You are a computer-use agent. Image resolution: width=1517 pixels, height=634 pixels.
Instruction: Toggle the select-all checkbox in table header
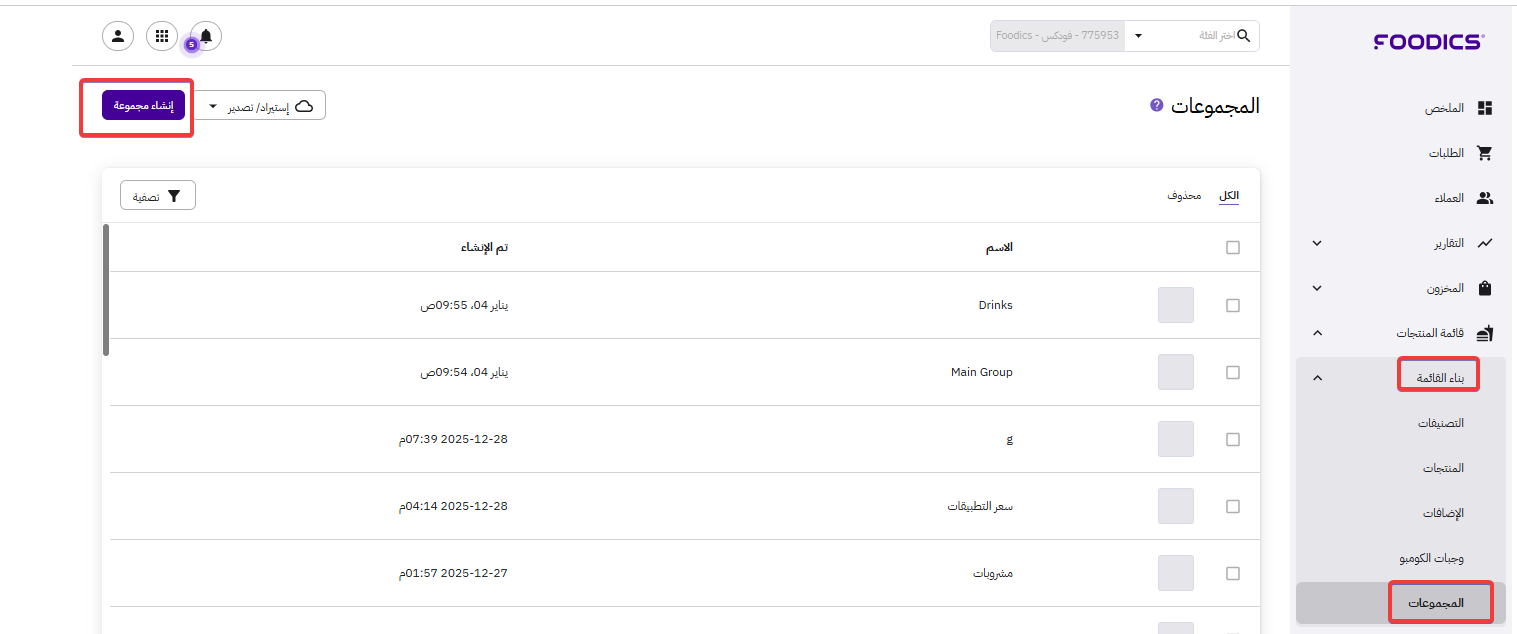pyautogui.click(x=1233, y=247)
